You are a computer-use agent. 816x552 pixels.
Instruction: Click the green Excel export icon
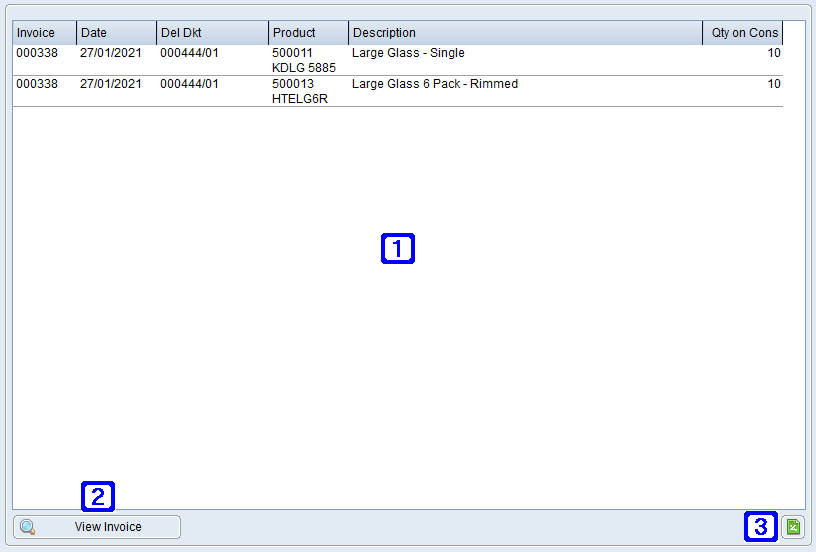(793, 527)
